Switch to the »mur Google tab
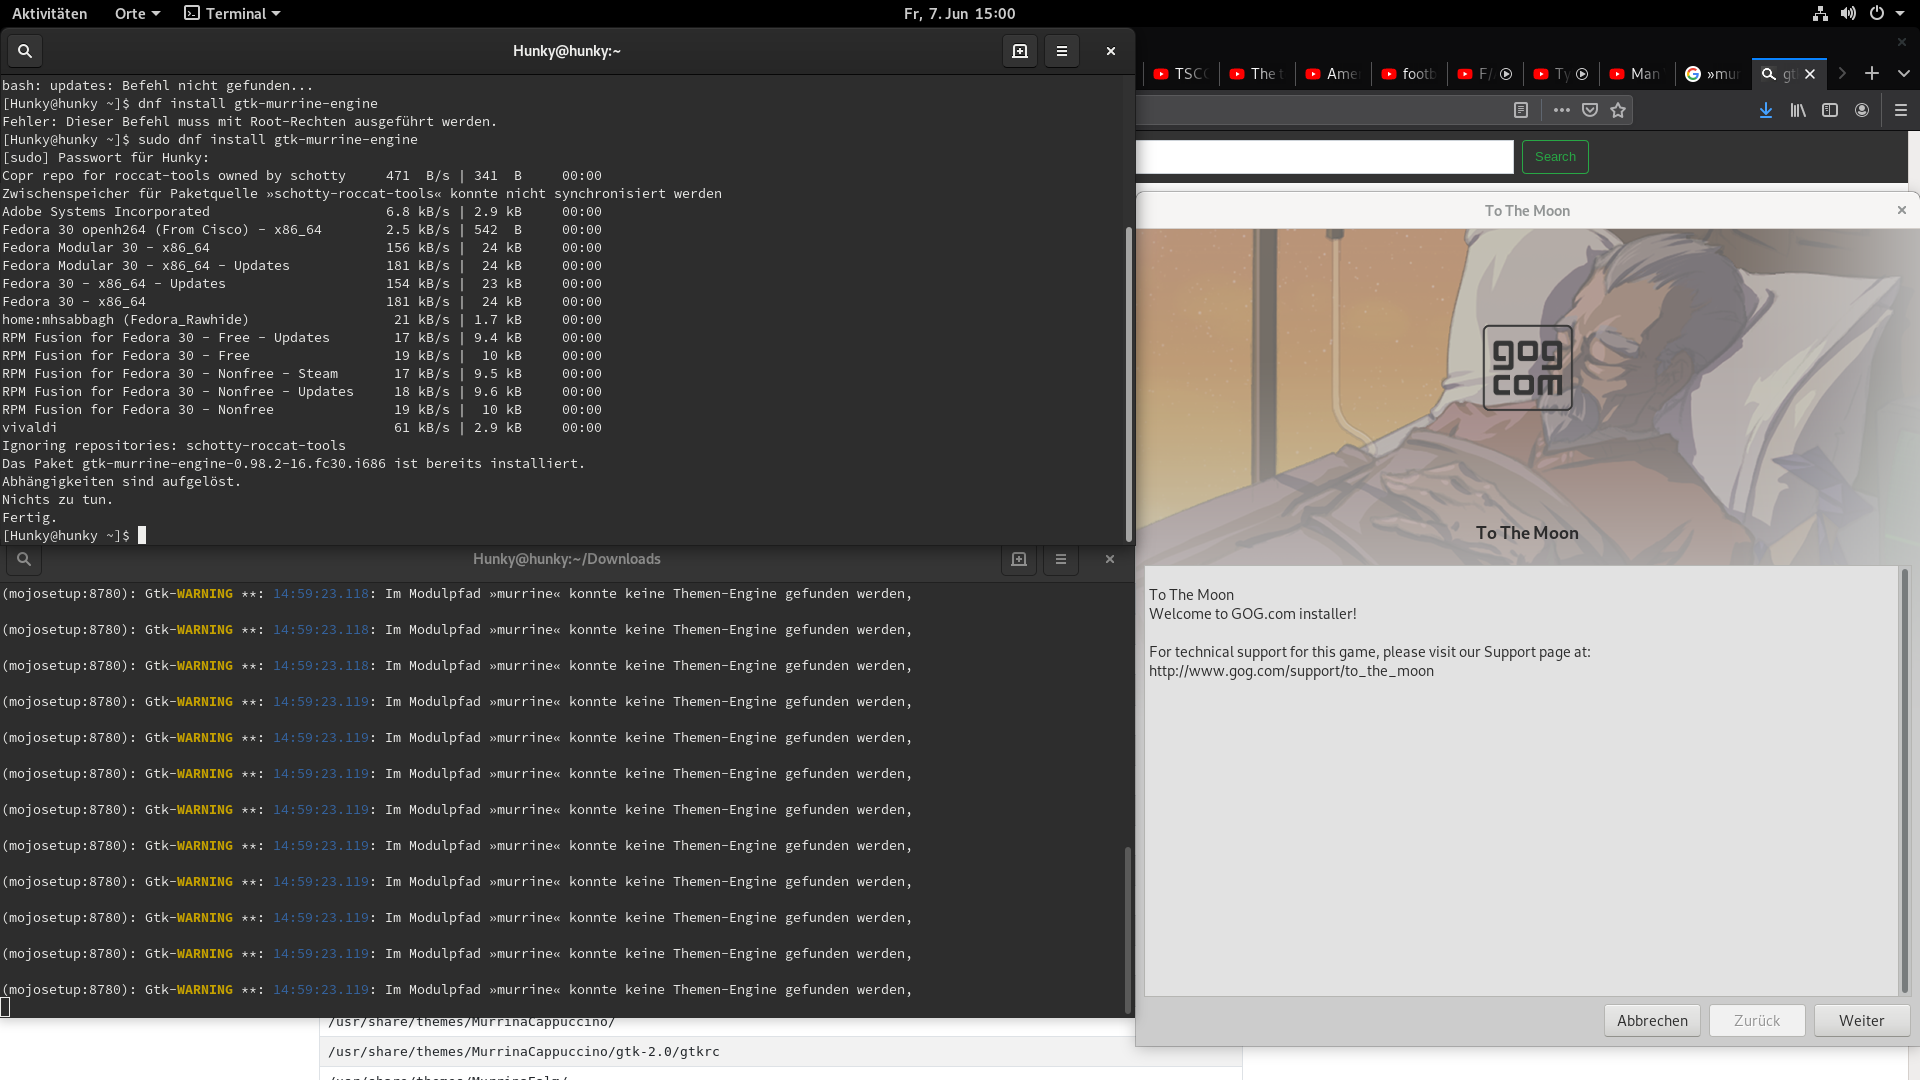 point(1713,74)
